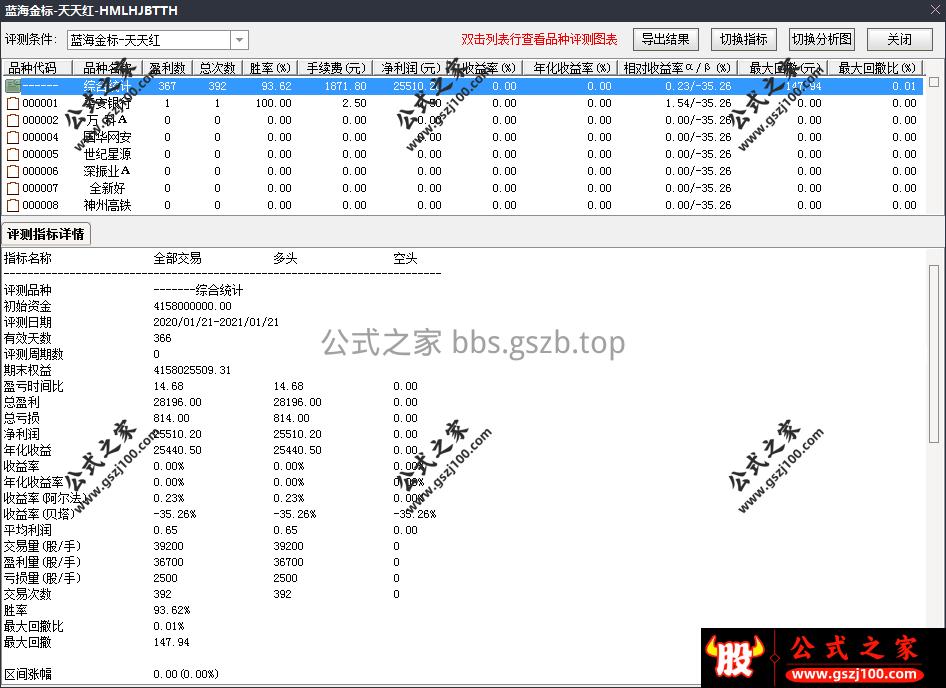Sort by the 年化收益率(%) column header

coord(571,68)
